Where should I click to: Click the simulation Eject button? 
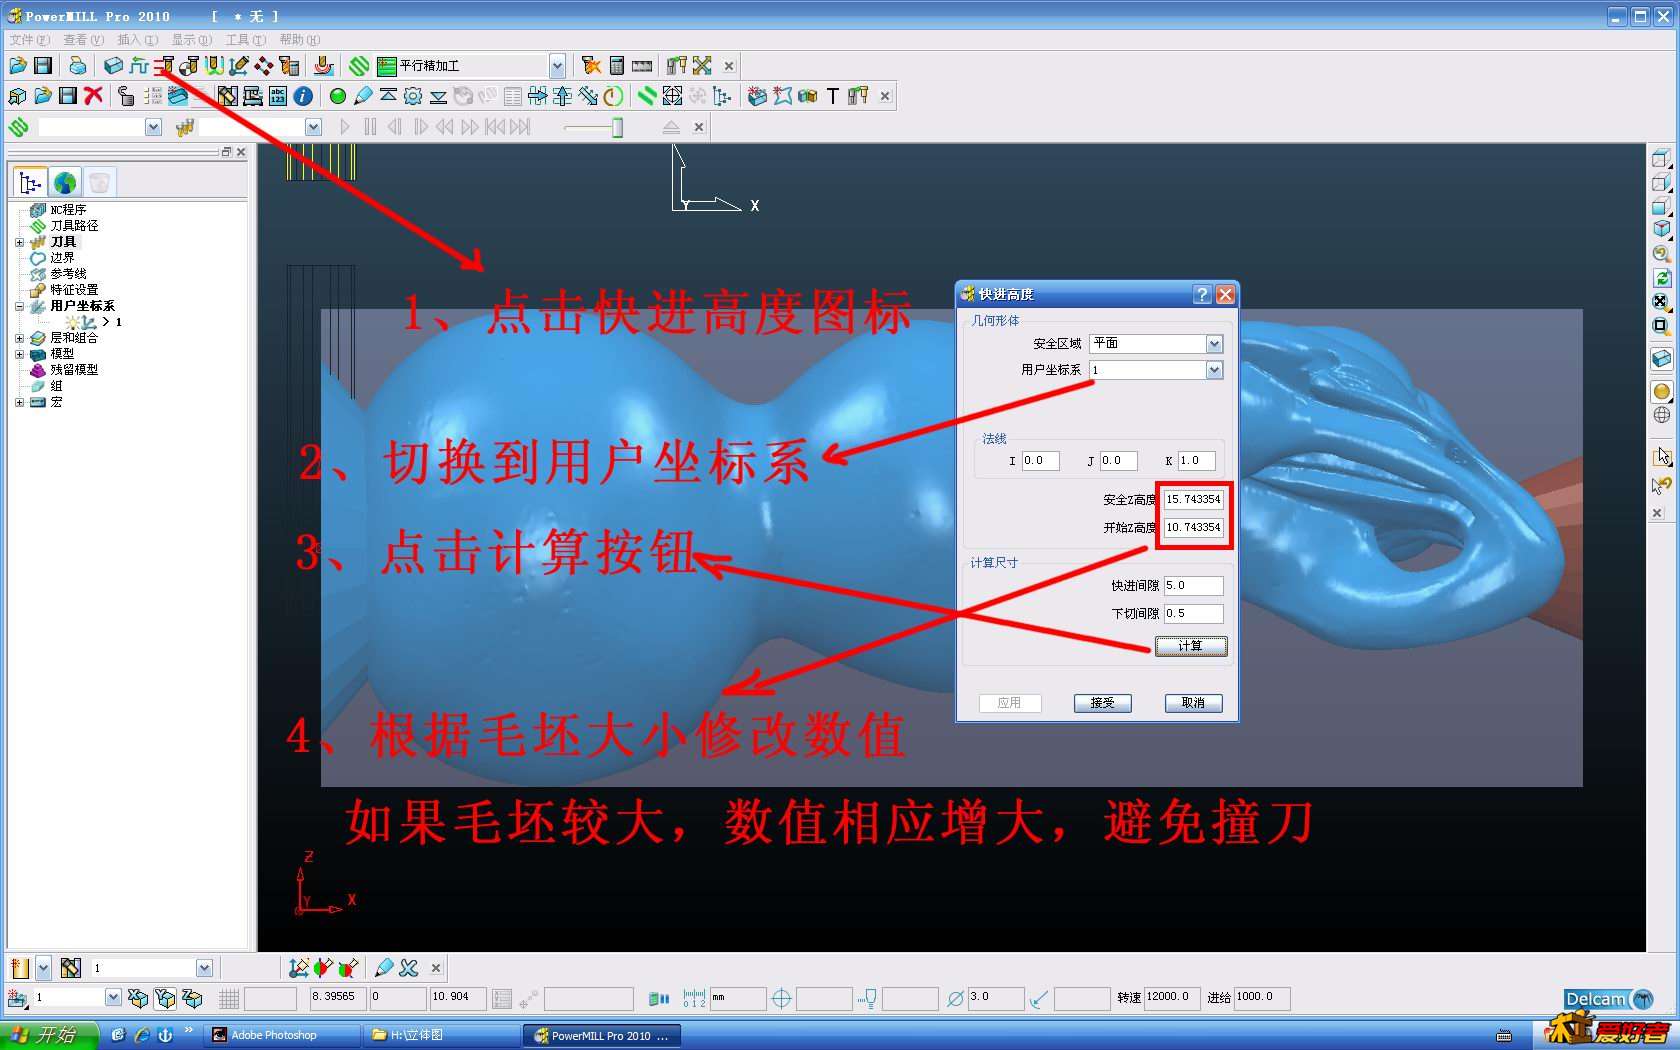point(671,127)
